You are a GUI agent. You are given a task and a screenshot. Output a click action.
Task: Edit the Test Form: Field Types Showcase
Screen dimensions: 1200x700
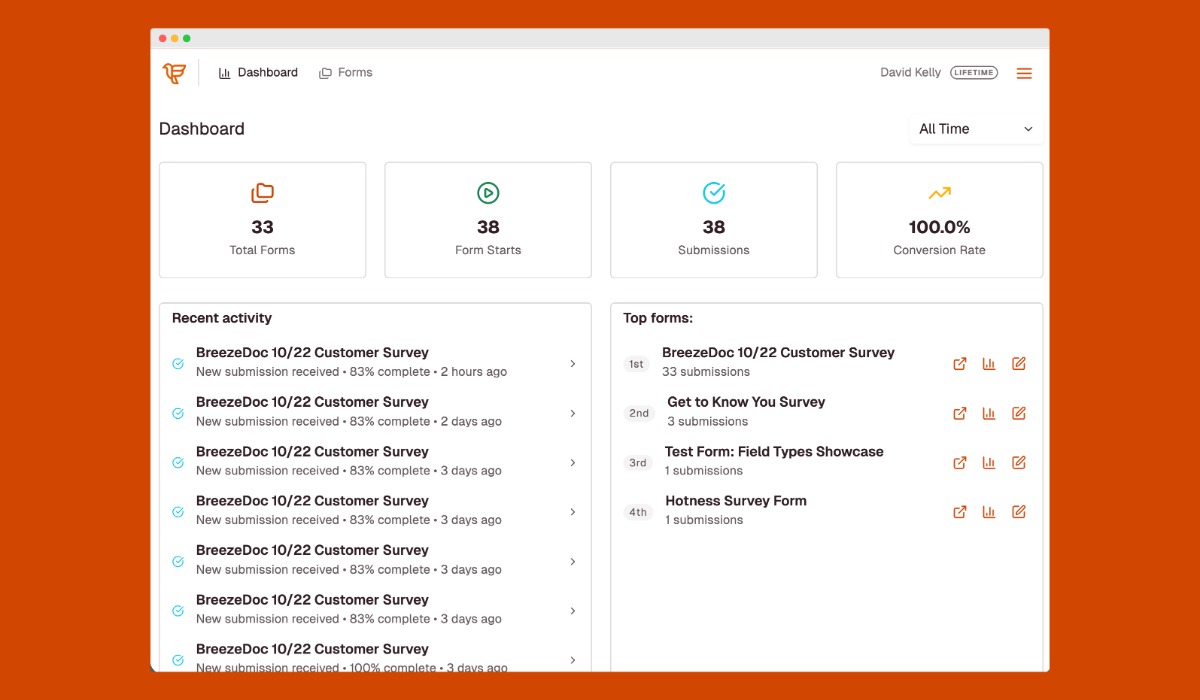coord(1019,462)
